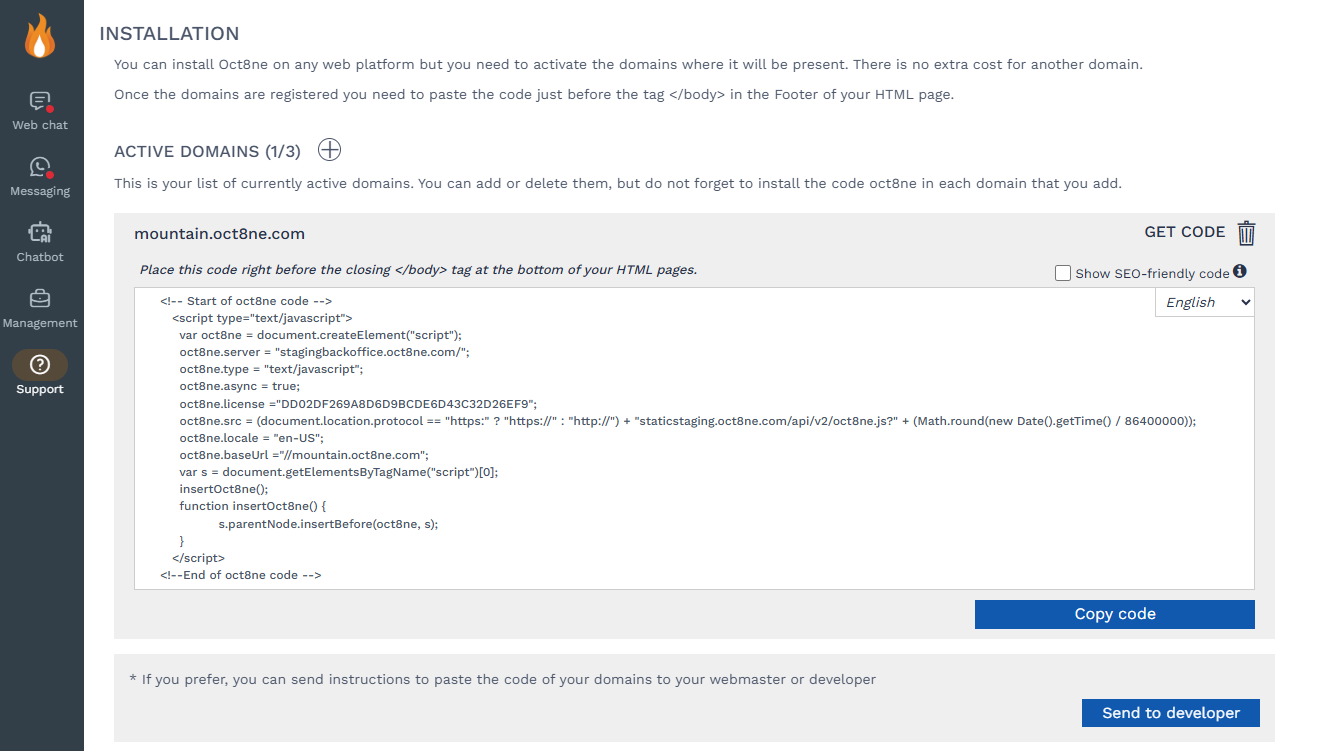The height and width of the screenshot is (751, 1331).
Task: Click the Copy code button
Action: coord(1114,614)
